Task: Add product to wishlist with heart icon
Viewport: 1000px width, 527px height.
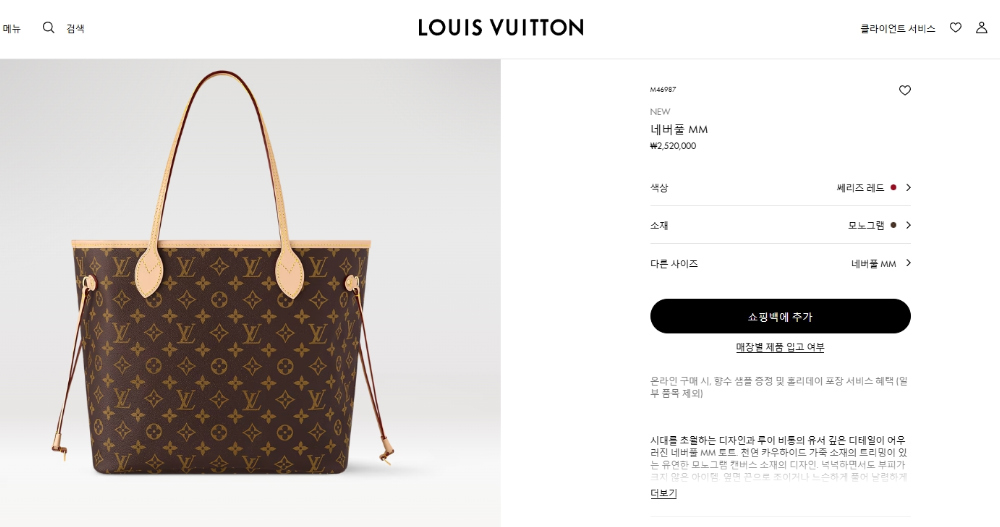Action: point(904,90)
